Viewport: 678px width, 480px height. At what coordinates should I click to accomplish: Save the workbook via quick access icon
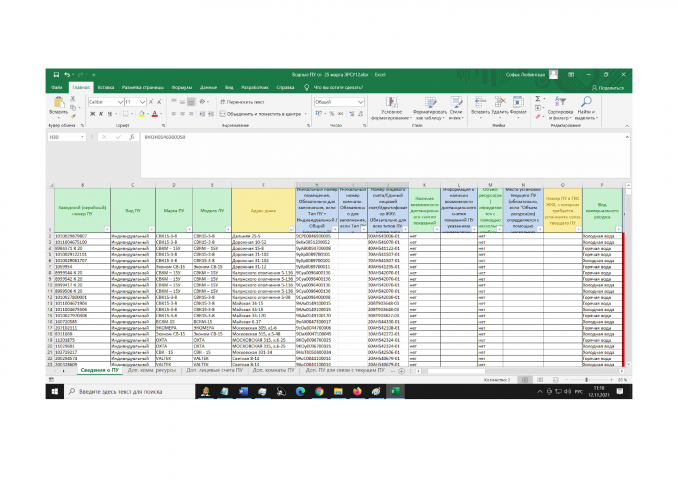click(x=56, y=75)
